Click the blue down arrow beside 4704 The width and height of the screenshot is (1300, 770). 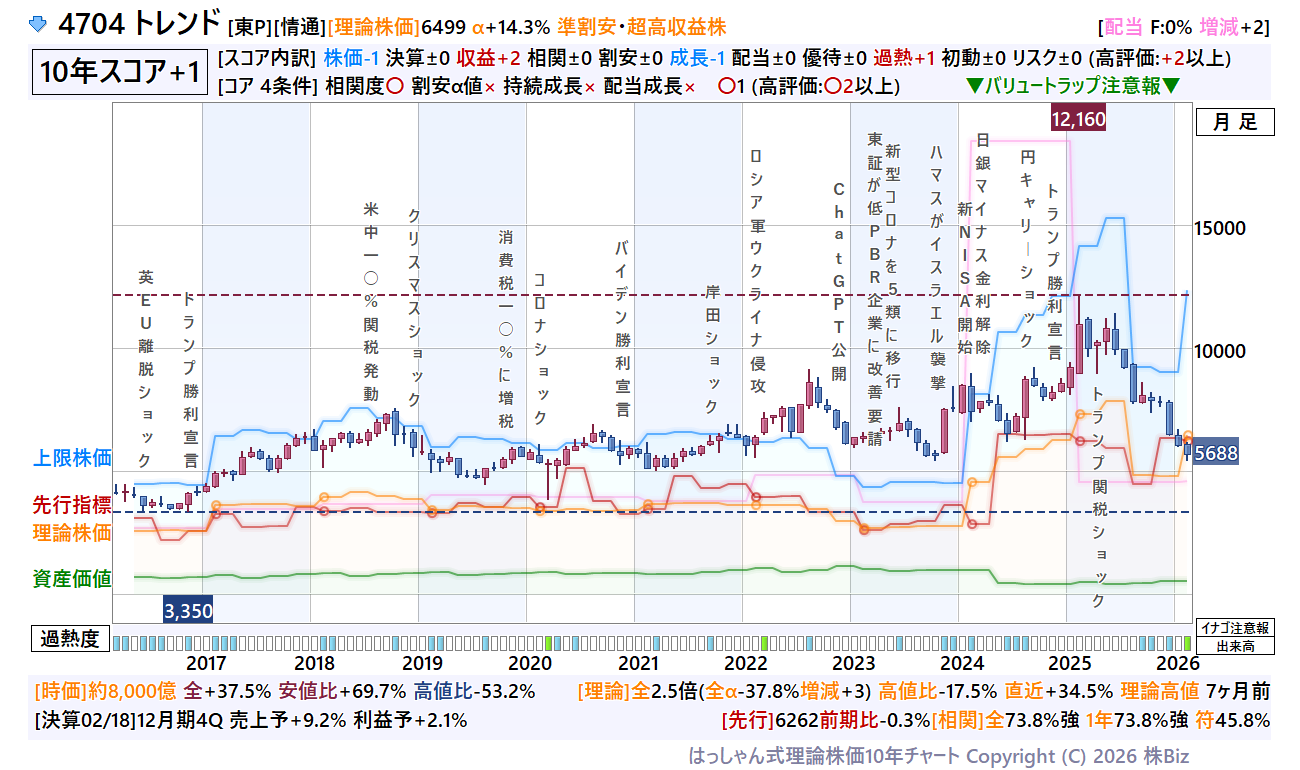pyautogui.click(x=37, y=22)
